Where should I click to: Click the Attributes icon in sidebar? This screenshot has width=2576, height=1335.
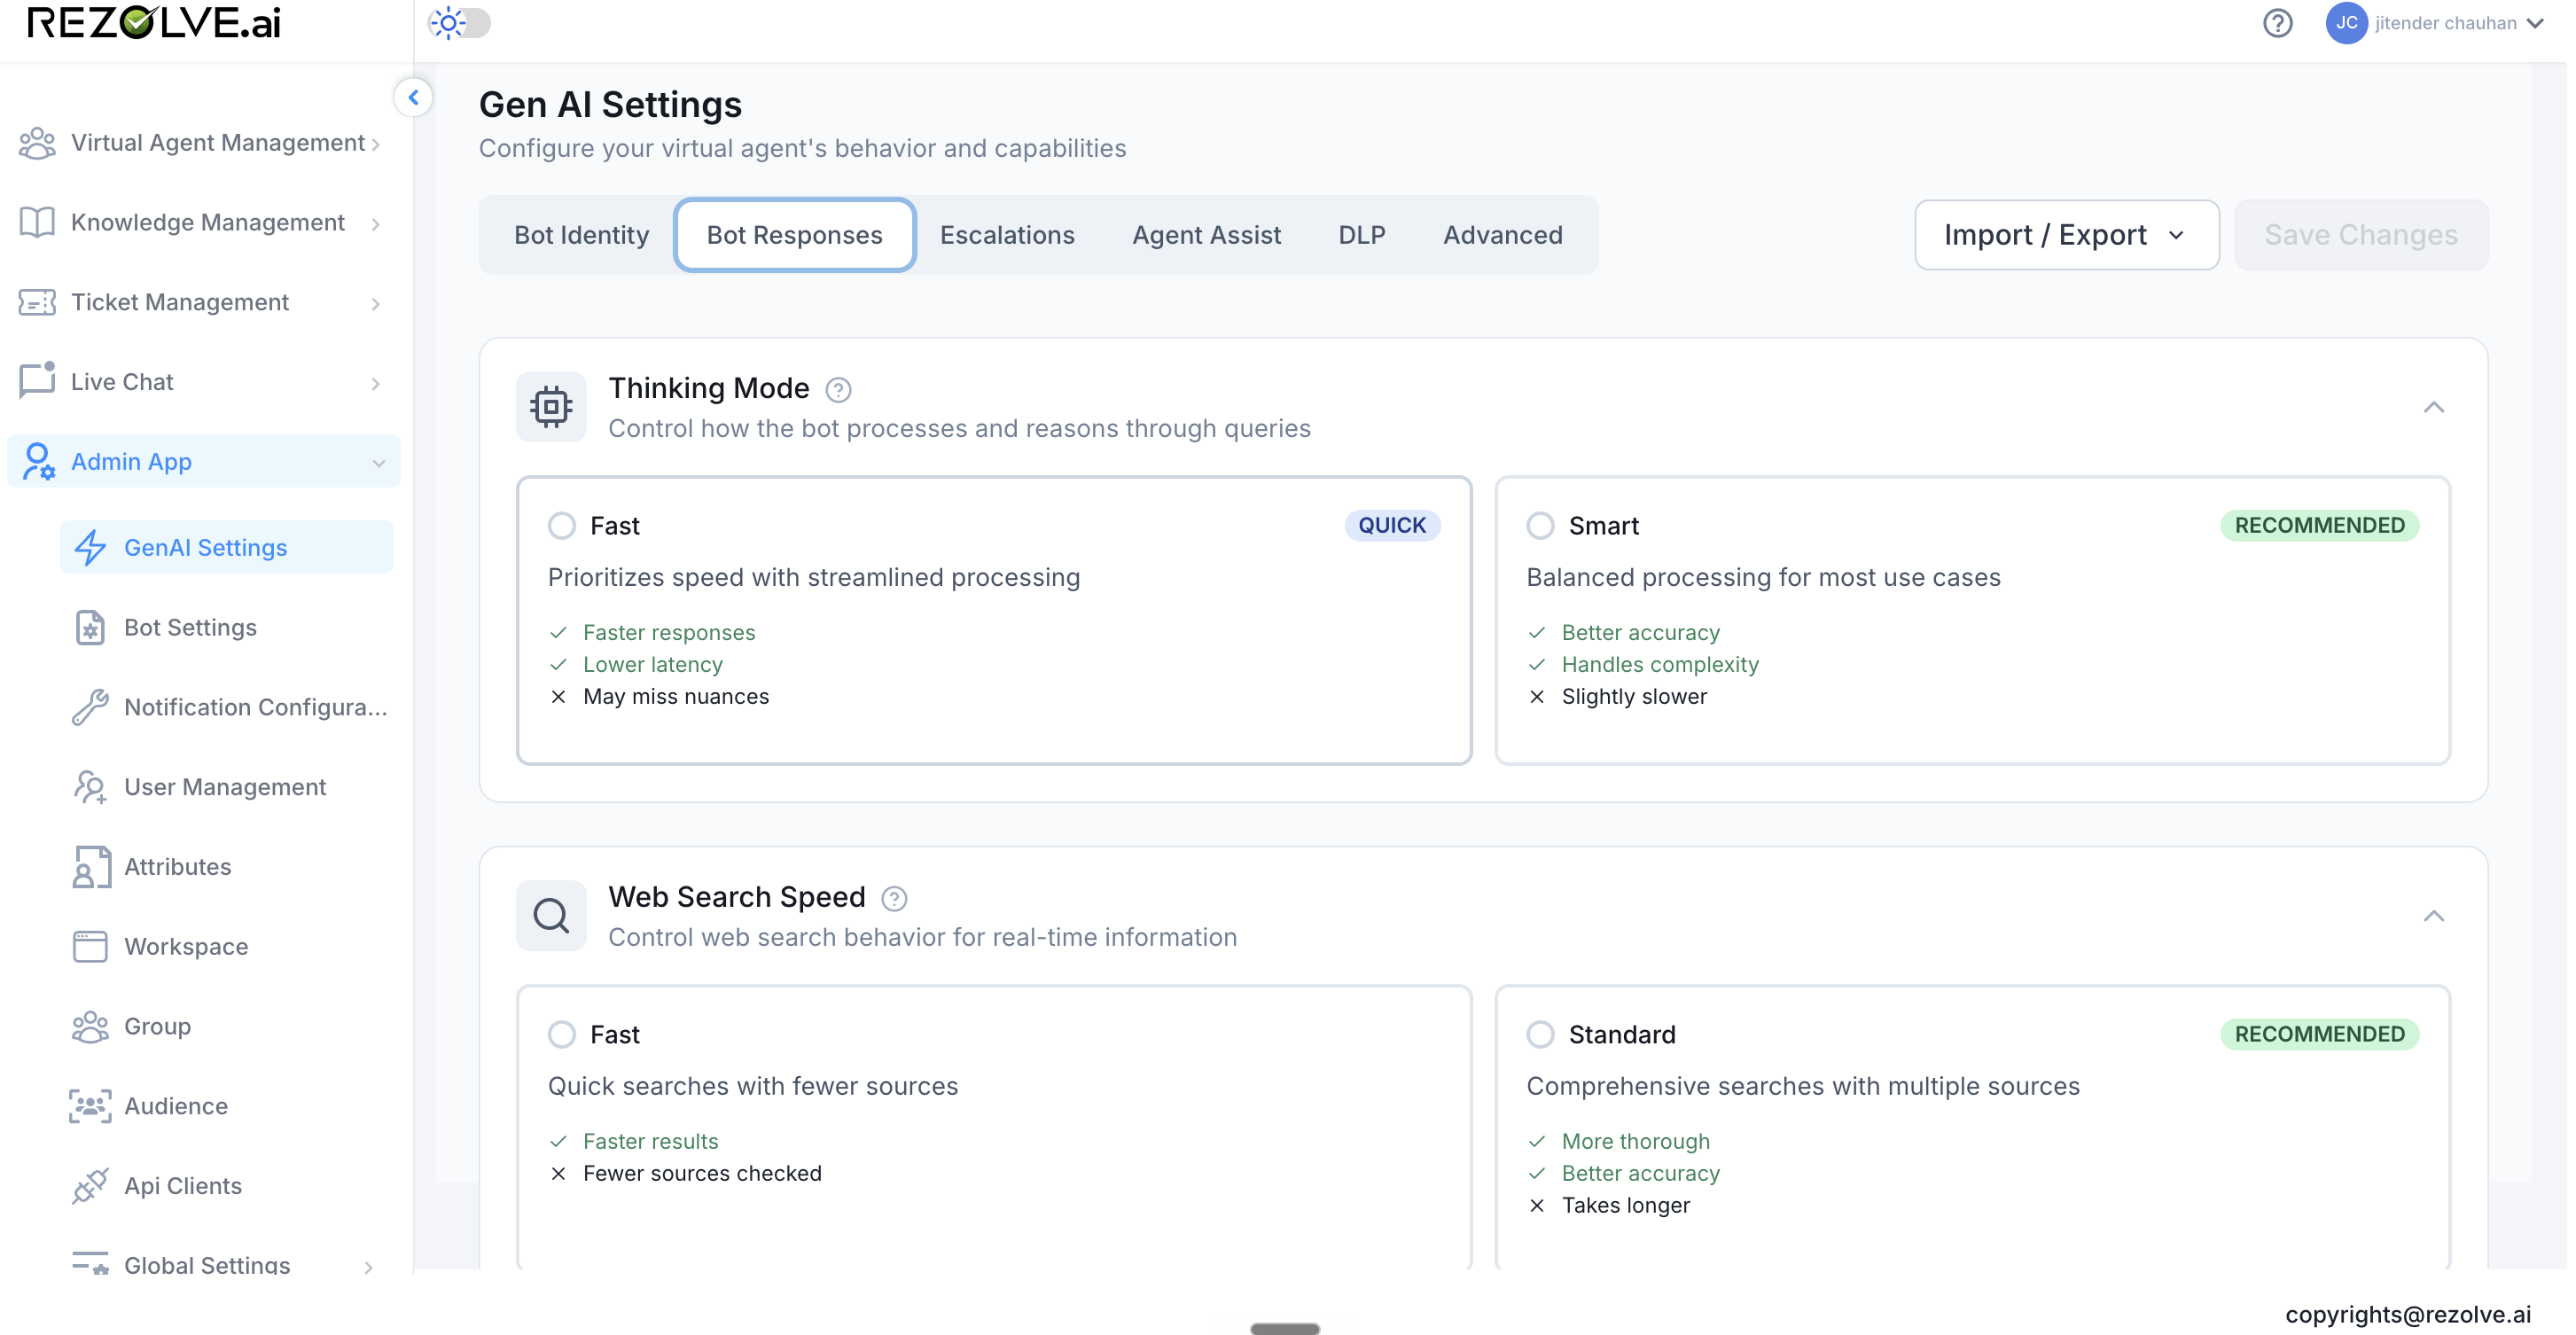90,866
